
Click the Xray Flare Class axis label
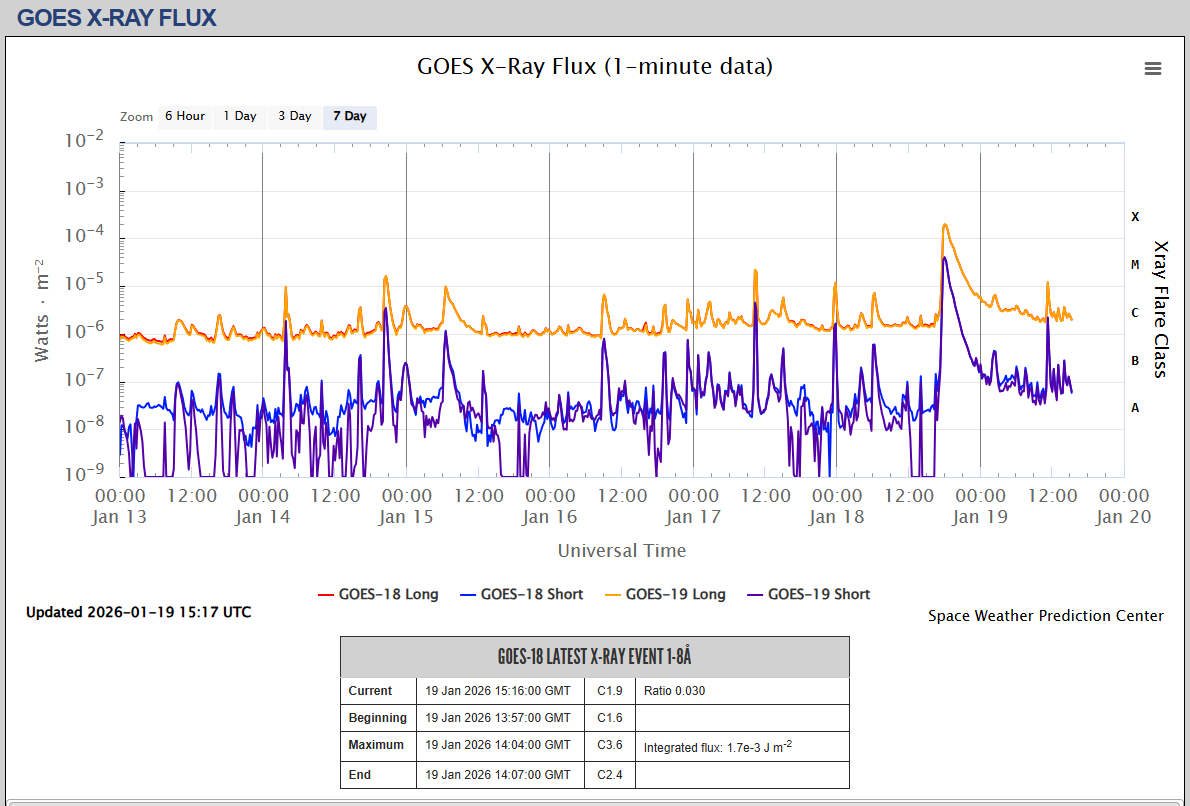tap(1160, 308)
